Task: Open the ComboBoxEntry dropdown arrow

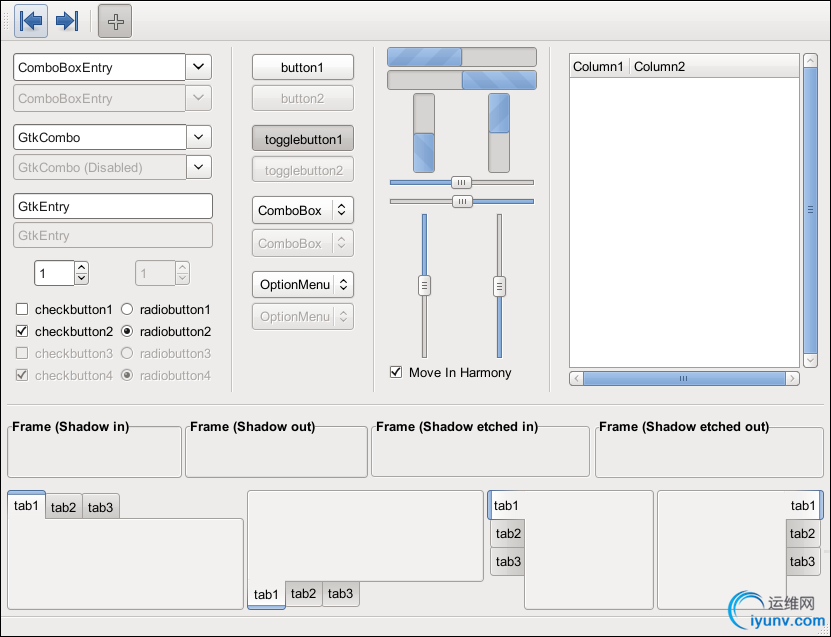Action: point(199,67)
